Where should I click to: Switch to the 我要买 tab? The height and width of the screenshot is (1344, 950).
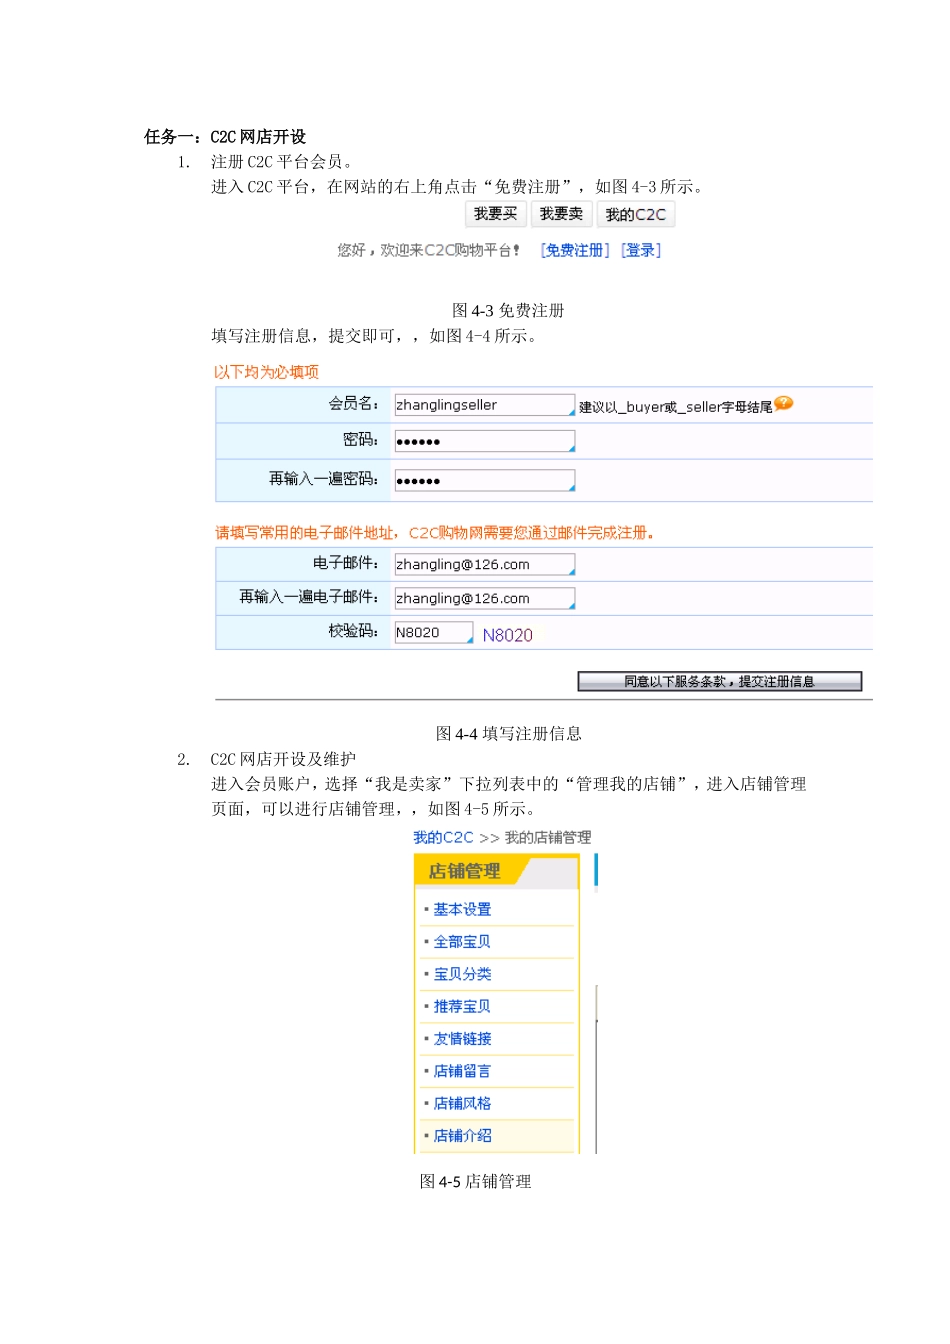pyautogui.click(x=495, y=213)
